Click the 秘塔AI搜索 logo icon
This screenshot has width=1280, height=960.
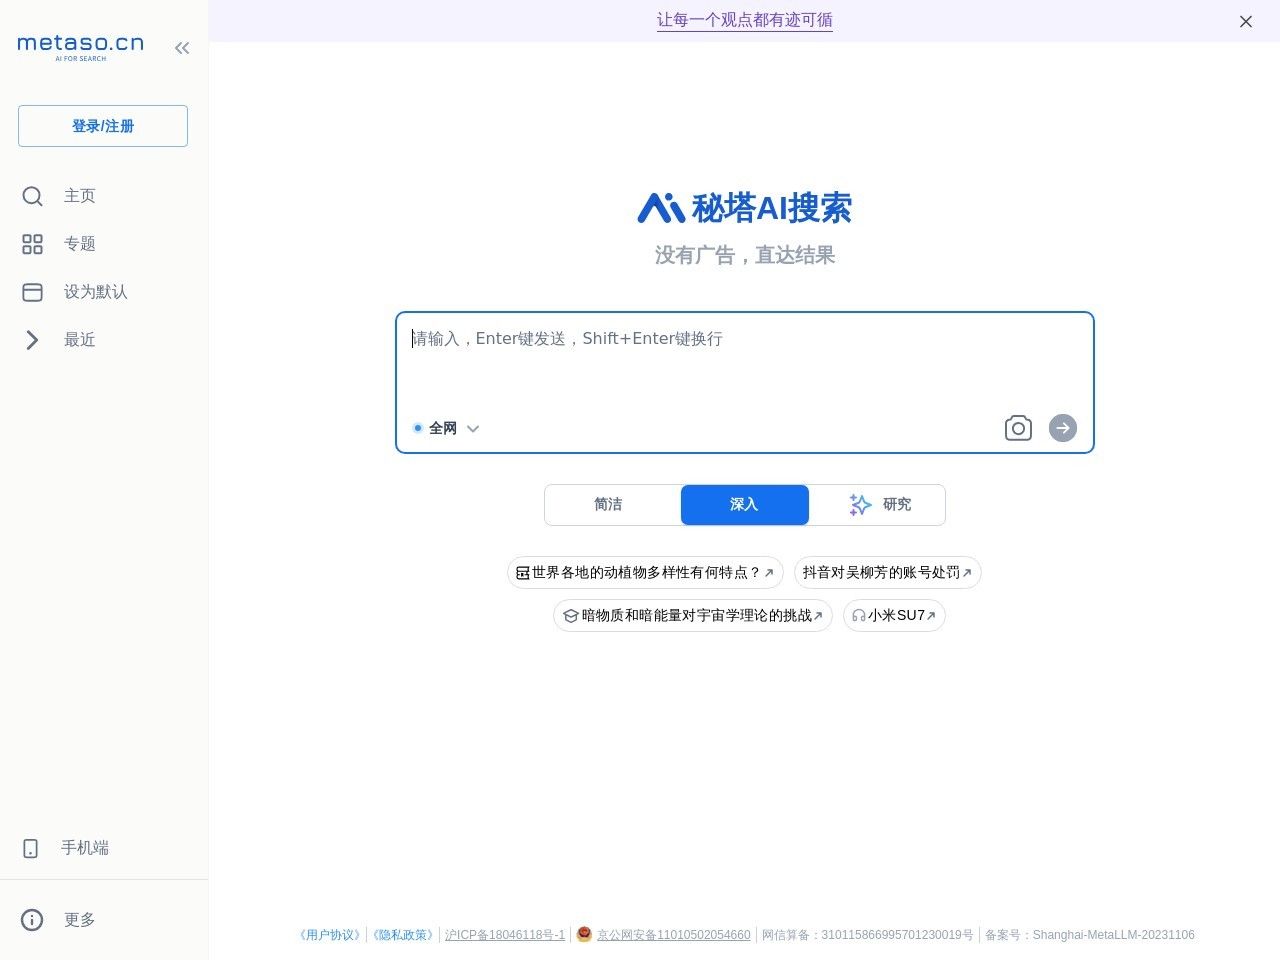[661, 208]
